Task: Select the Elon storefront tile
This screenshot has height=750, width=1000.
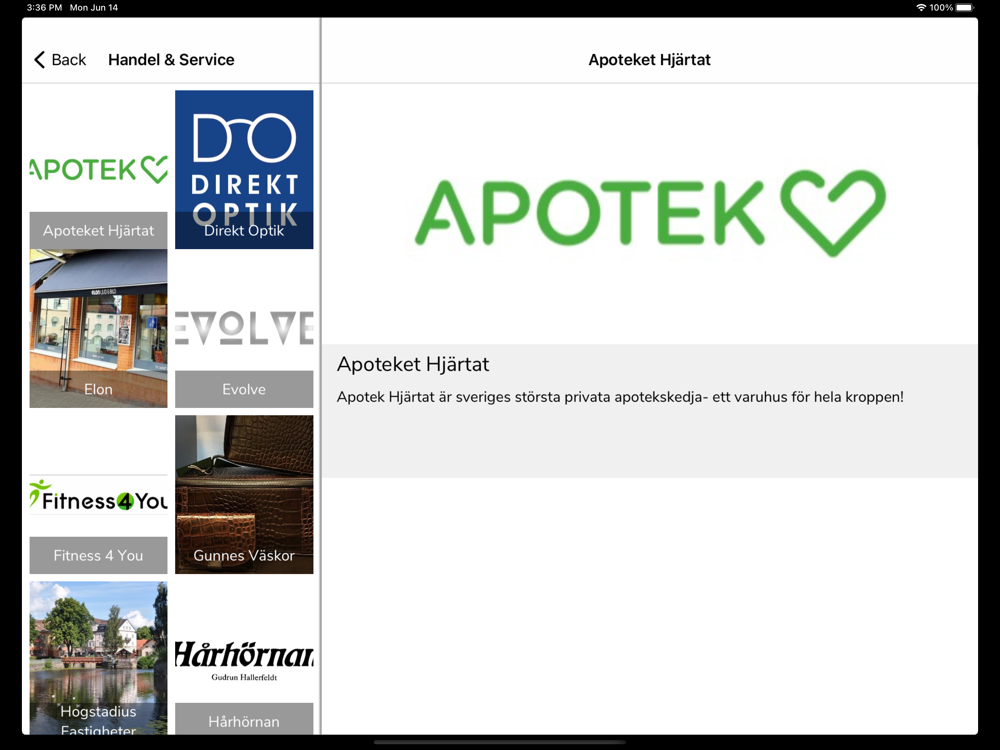Action: click(x=98, y=328)
